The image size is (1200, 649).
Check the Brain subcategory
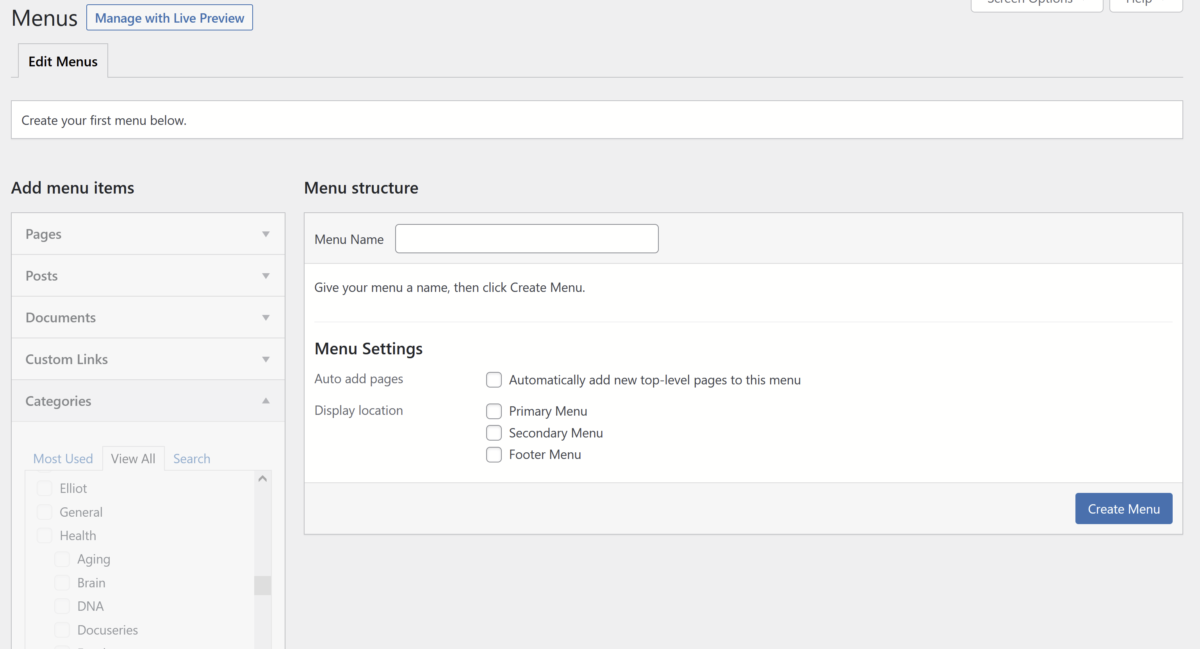coord(60,582)
